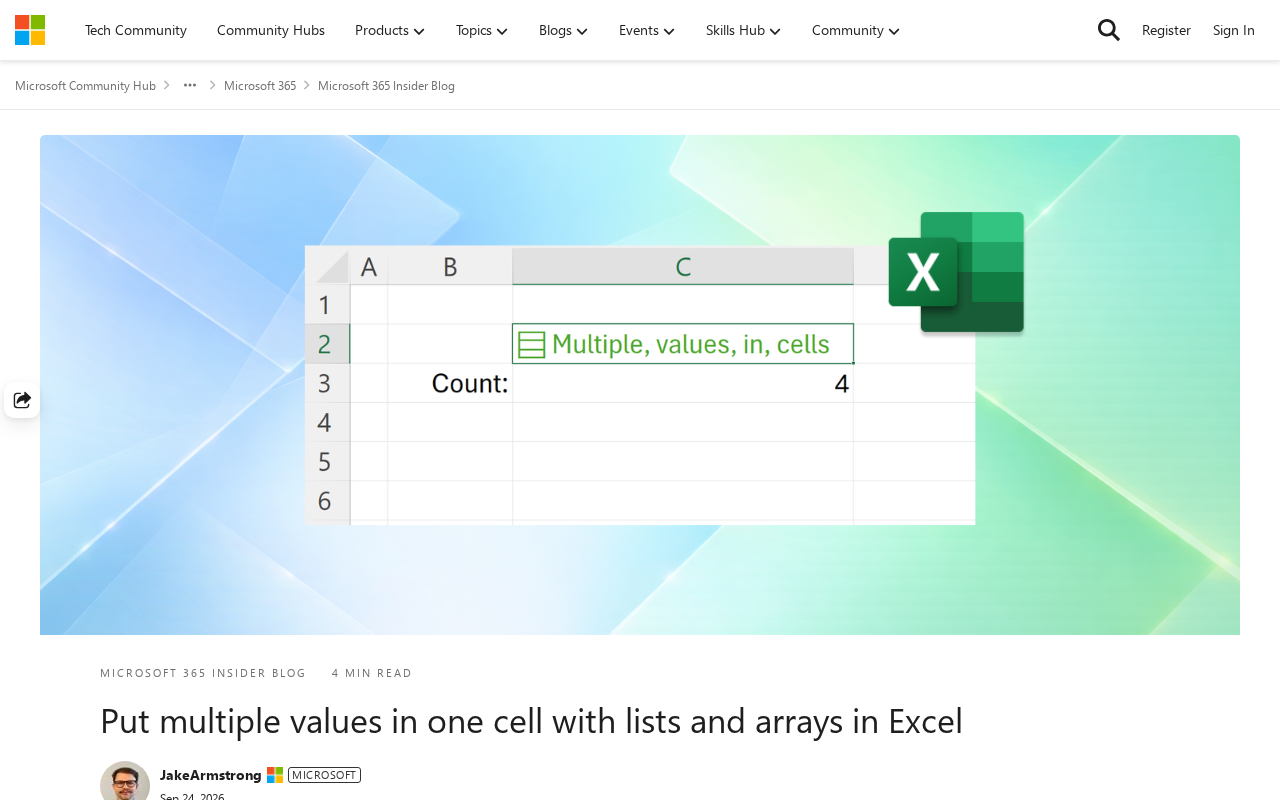Expand the Community dropdown
Screen dimensions: 1280x800
[x=856, y=30]
